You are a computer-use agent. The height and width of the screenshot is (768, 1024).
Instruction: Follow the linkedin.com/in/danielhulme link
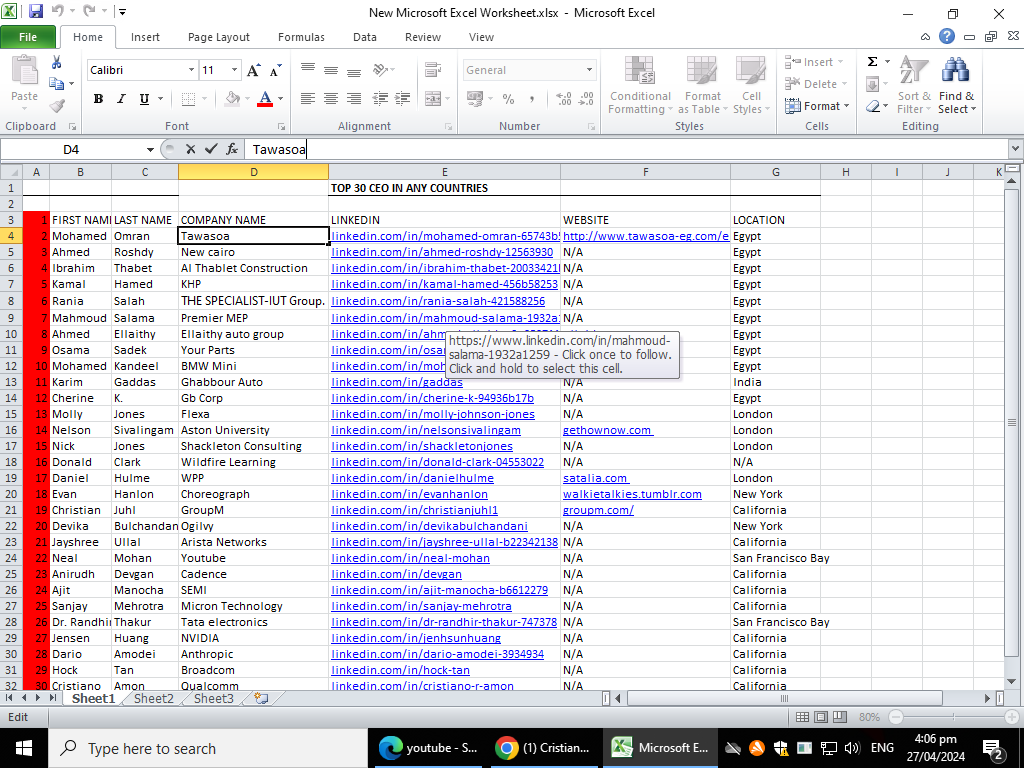tap(413, 478)
